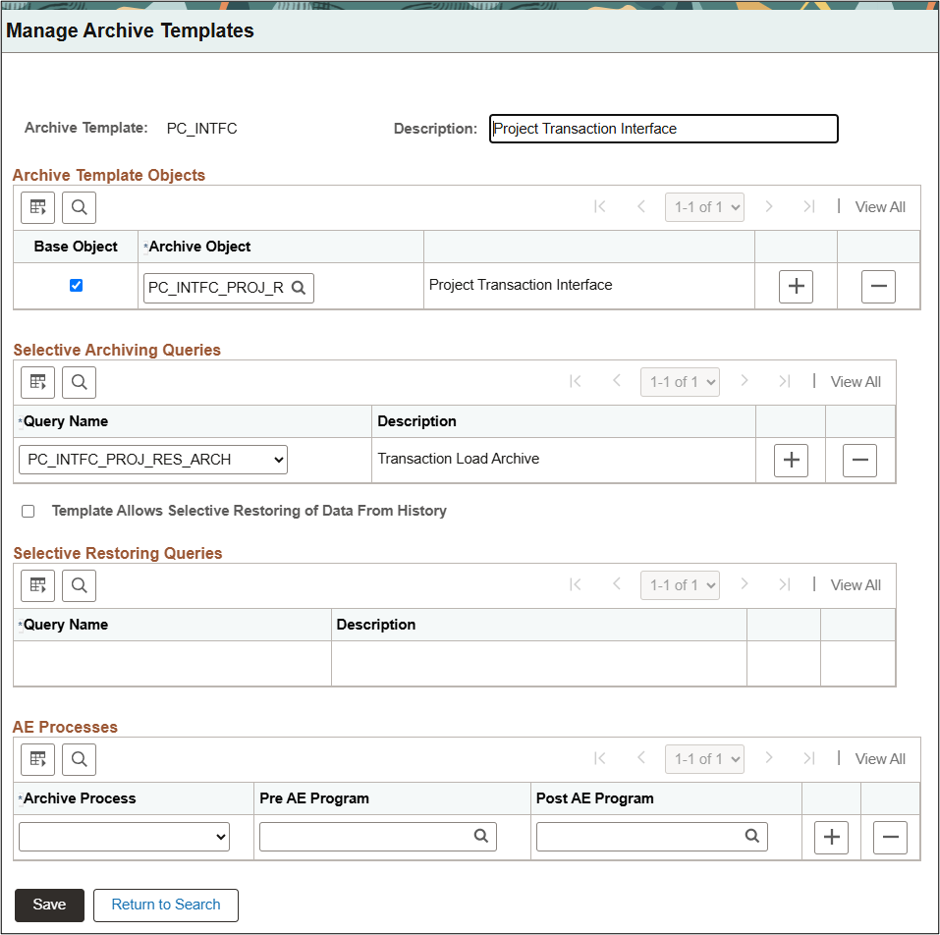The height and width of the screenshot is (935, 940).
Task: Click find icon in Archive Template Objects grid
Action: pyautogui.click(x=79, y=207)
